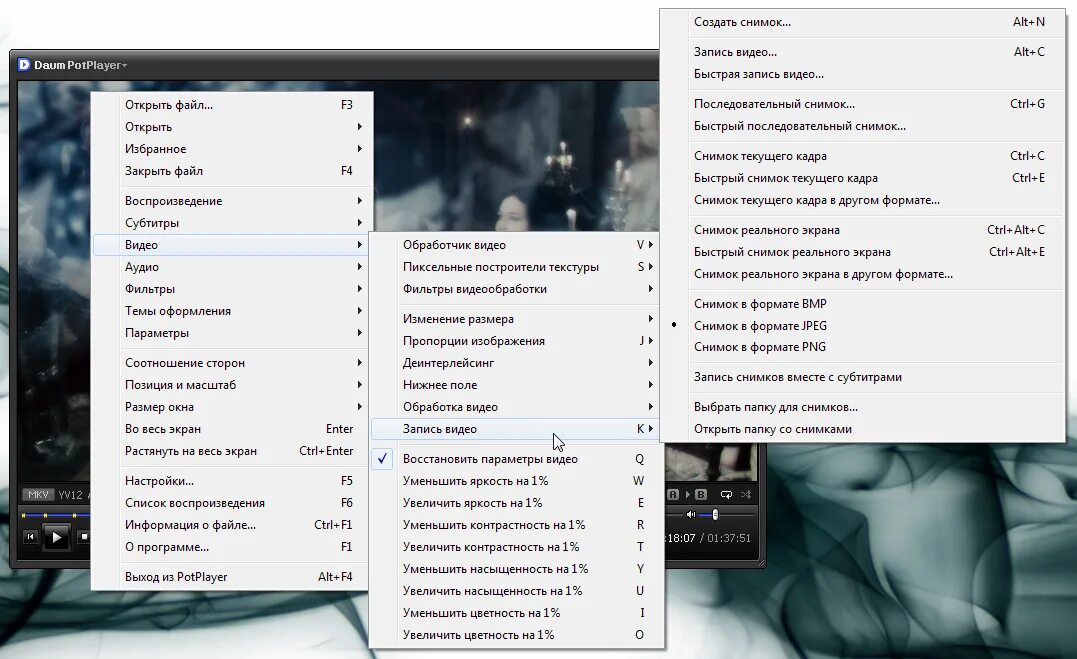This screenshot has height=659, width=1077.
Task: Open 'О программе...' menu item
Action: point(232,547)
